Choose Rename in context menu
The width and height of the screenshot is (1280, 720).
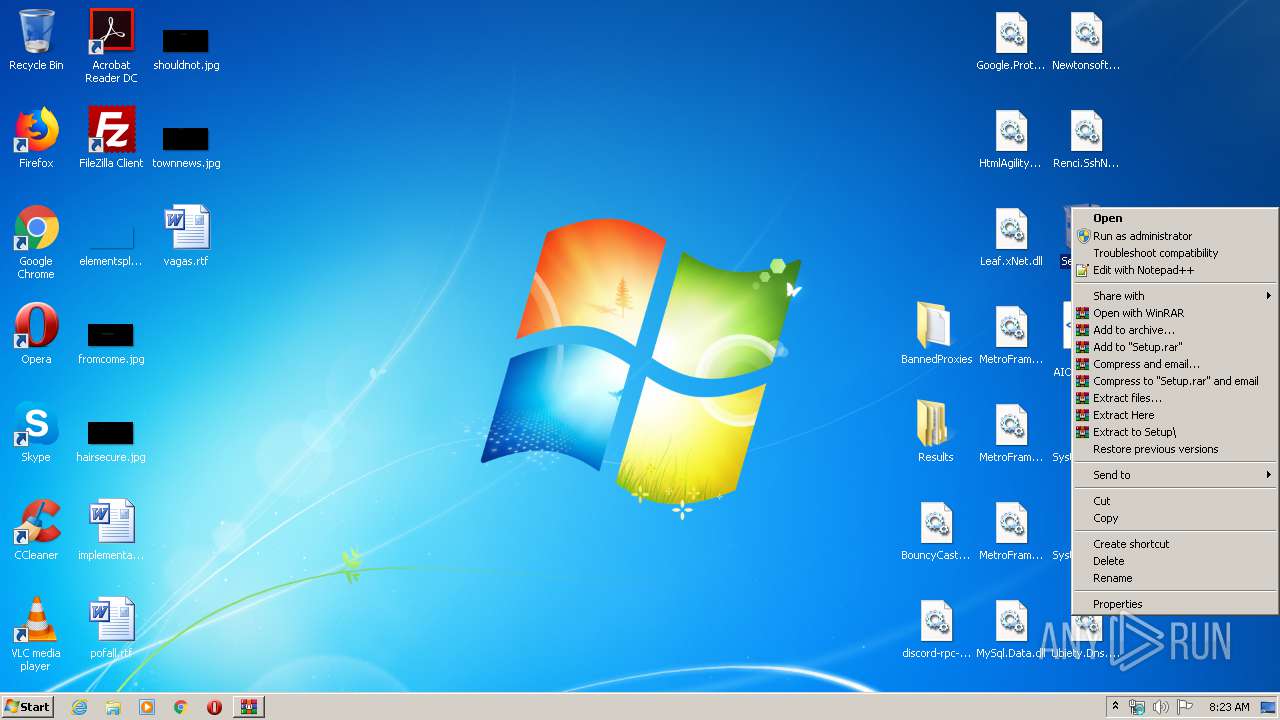click(x=1175, y=578)
